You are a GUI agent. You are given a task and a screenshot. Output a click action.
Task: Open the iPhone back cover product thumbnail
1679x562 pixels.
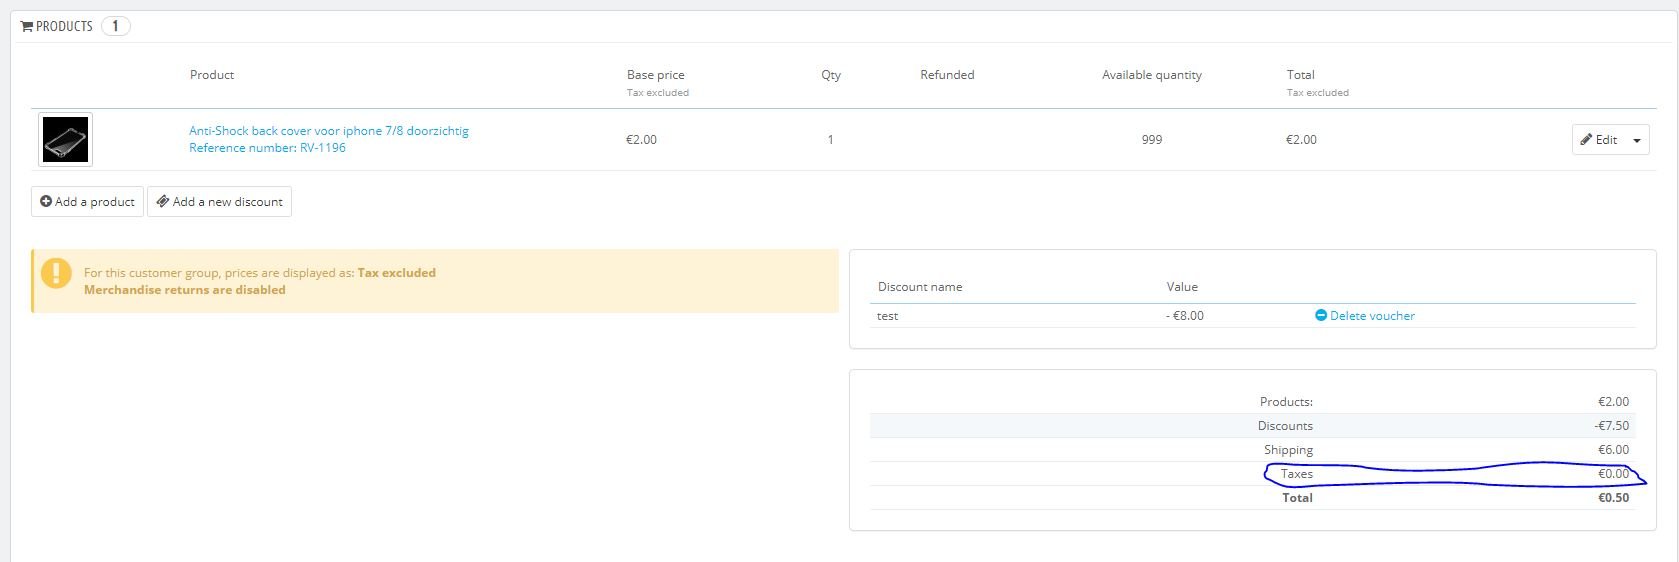click(65, 140)
